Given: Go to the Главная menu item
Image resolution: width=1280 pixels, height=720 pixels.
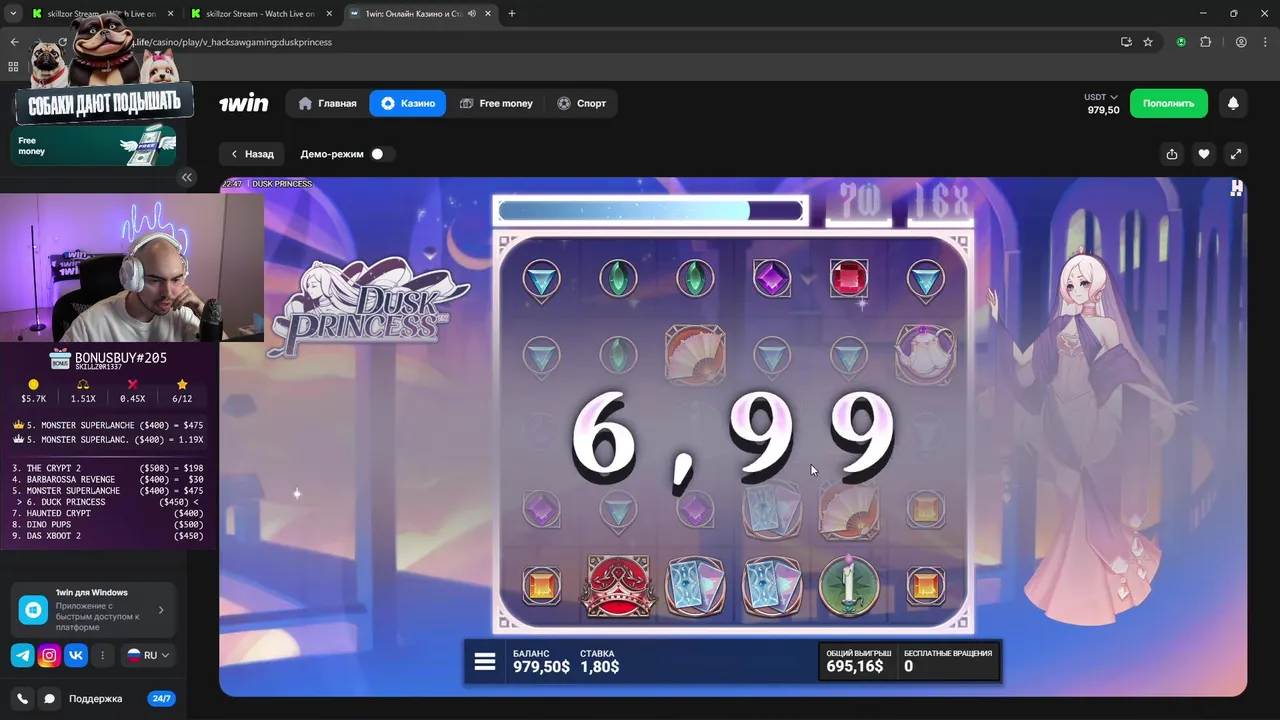Looking at the screenshot, I should (328, 103).
